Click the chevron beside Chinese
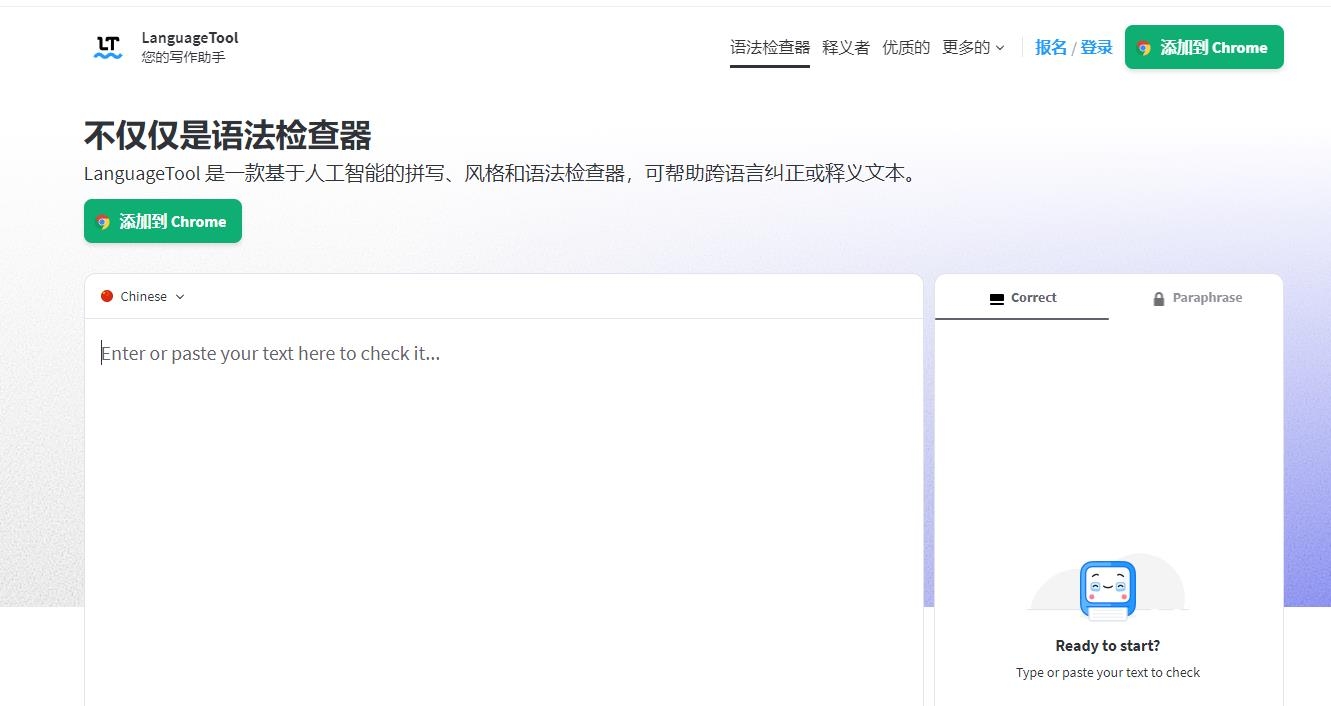 180,297
